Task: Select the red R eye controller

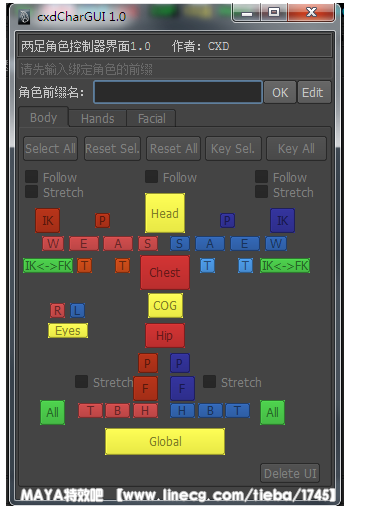Action: pyautogui.click(x=57, y=310)
